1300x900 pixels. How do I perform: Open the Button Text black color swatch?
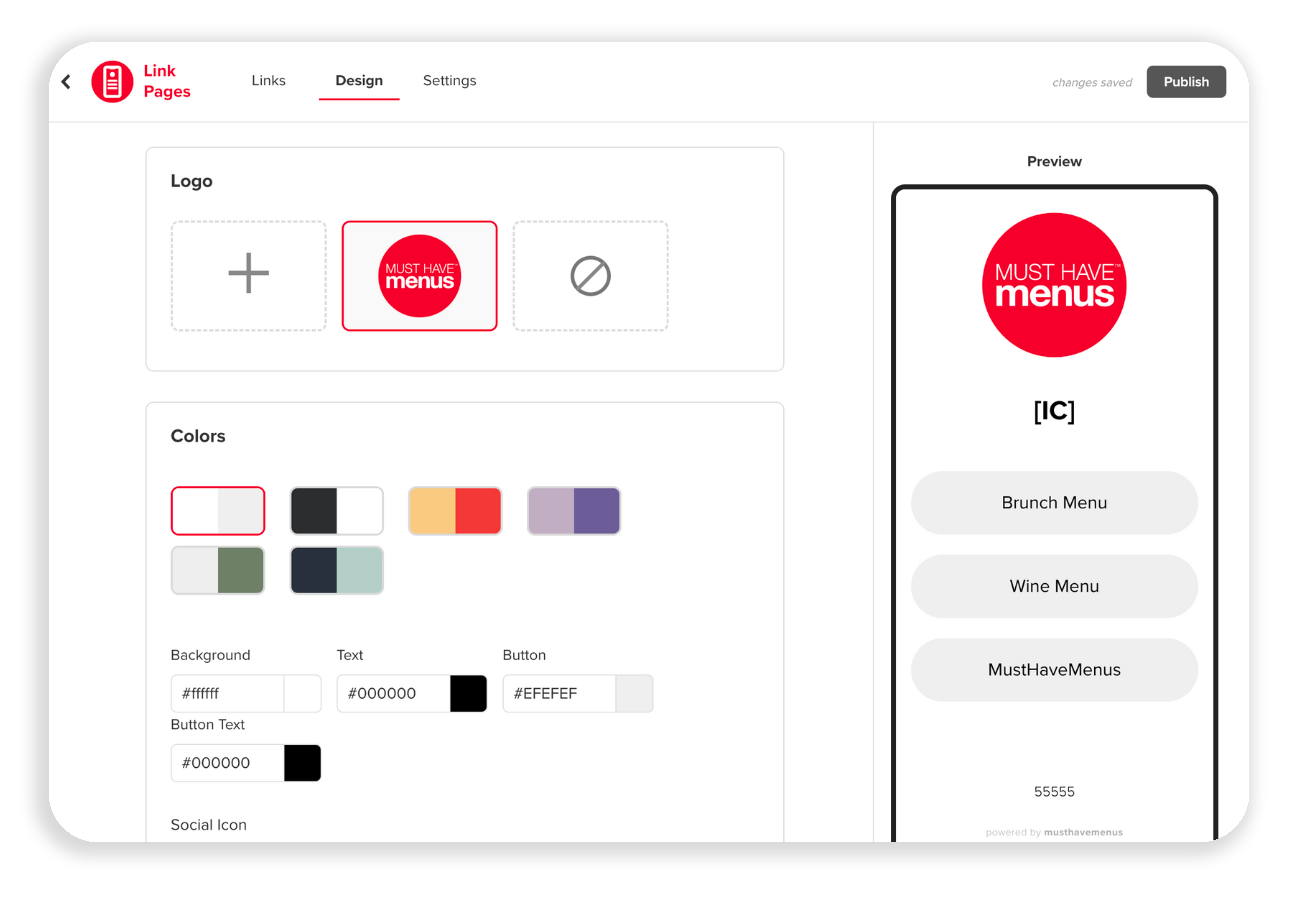pos(303,763)
